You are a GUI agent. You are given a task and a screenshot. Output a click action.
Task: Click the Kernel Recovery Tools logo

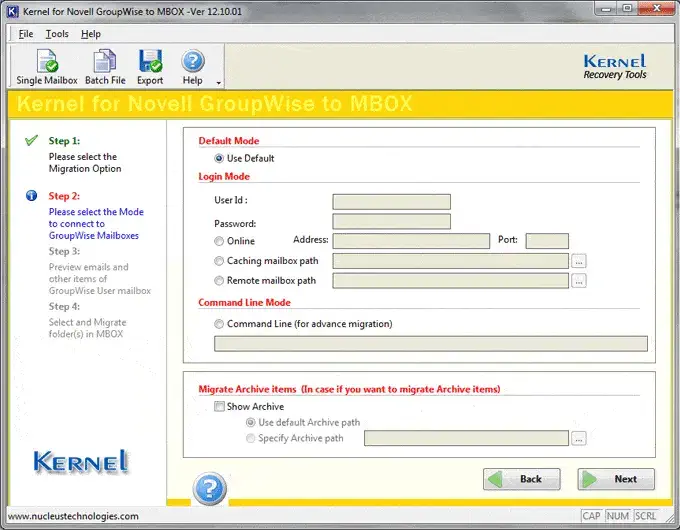pos(615,67)
